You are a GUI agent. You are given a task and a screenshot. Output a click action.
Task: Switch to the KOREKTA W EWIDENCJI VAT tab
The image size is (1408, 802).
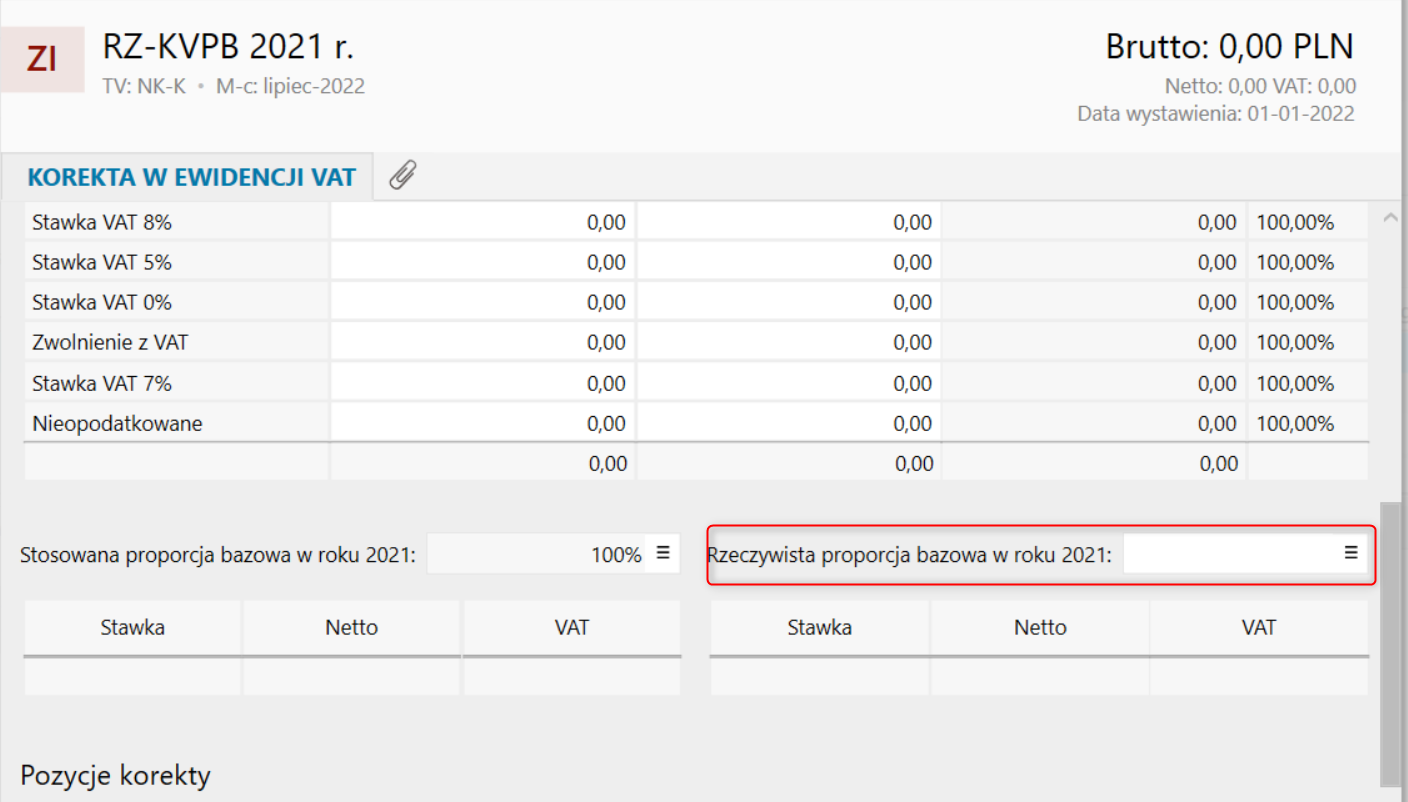click(191, 178)
